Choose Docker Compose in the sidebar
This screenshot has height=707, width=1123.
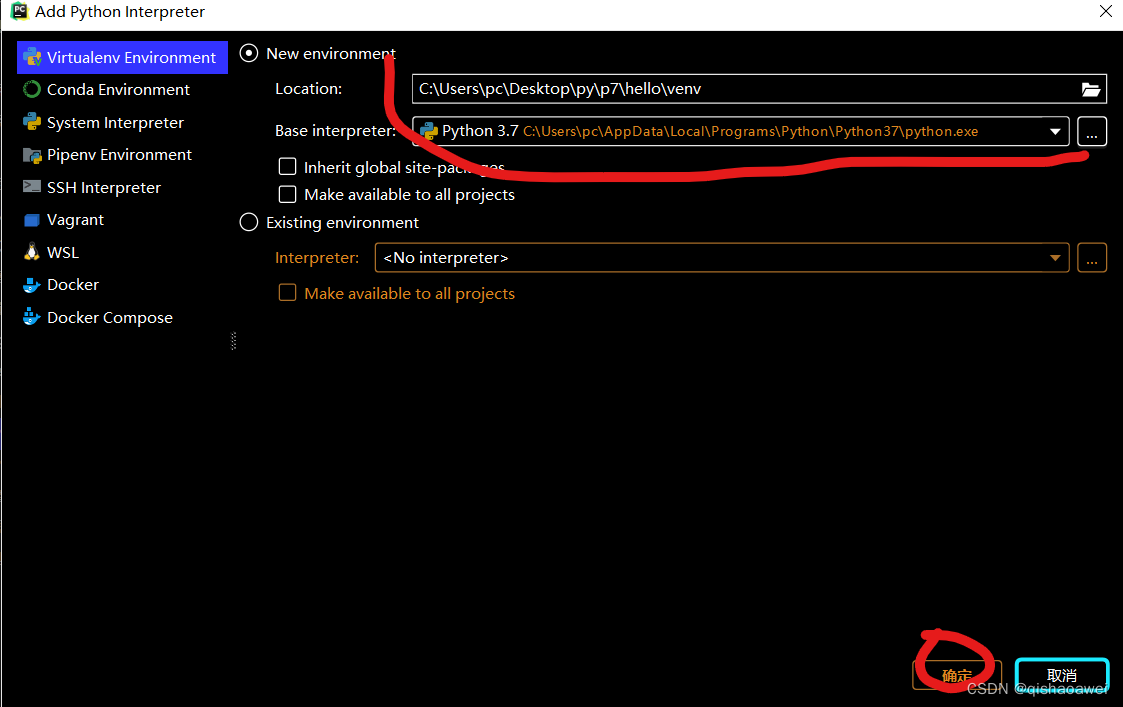pyautogui.click(x=122, y=317)
